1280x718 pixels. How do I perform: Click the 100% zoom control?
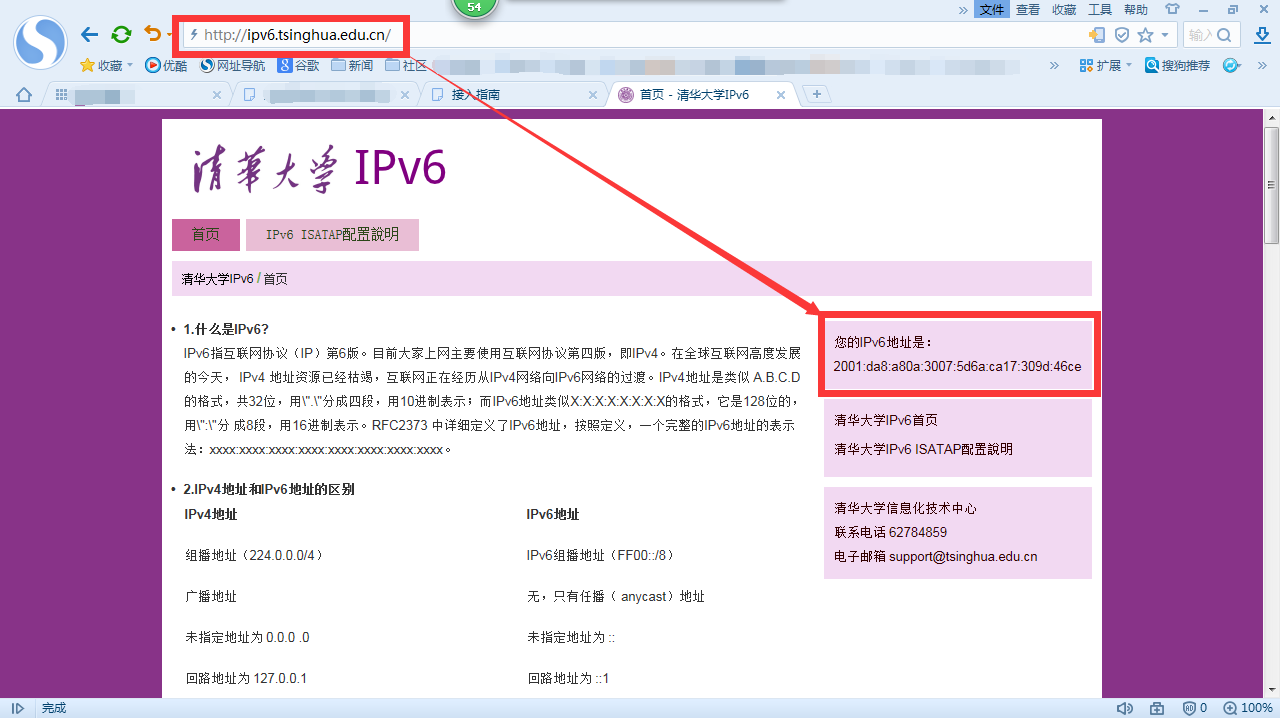click(x=1247, y=708)
